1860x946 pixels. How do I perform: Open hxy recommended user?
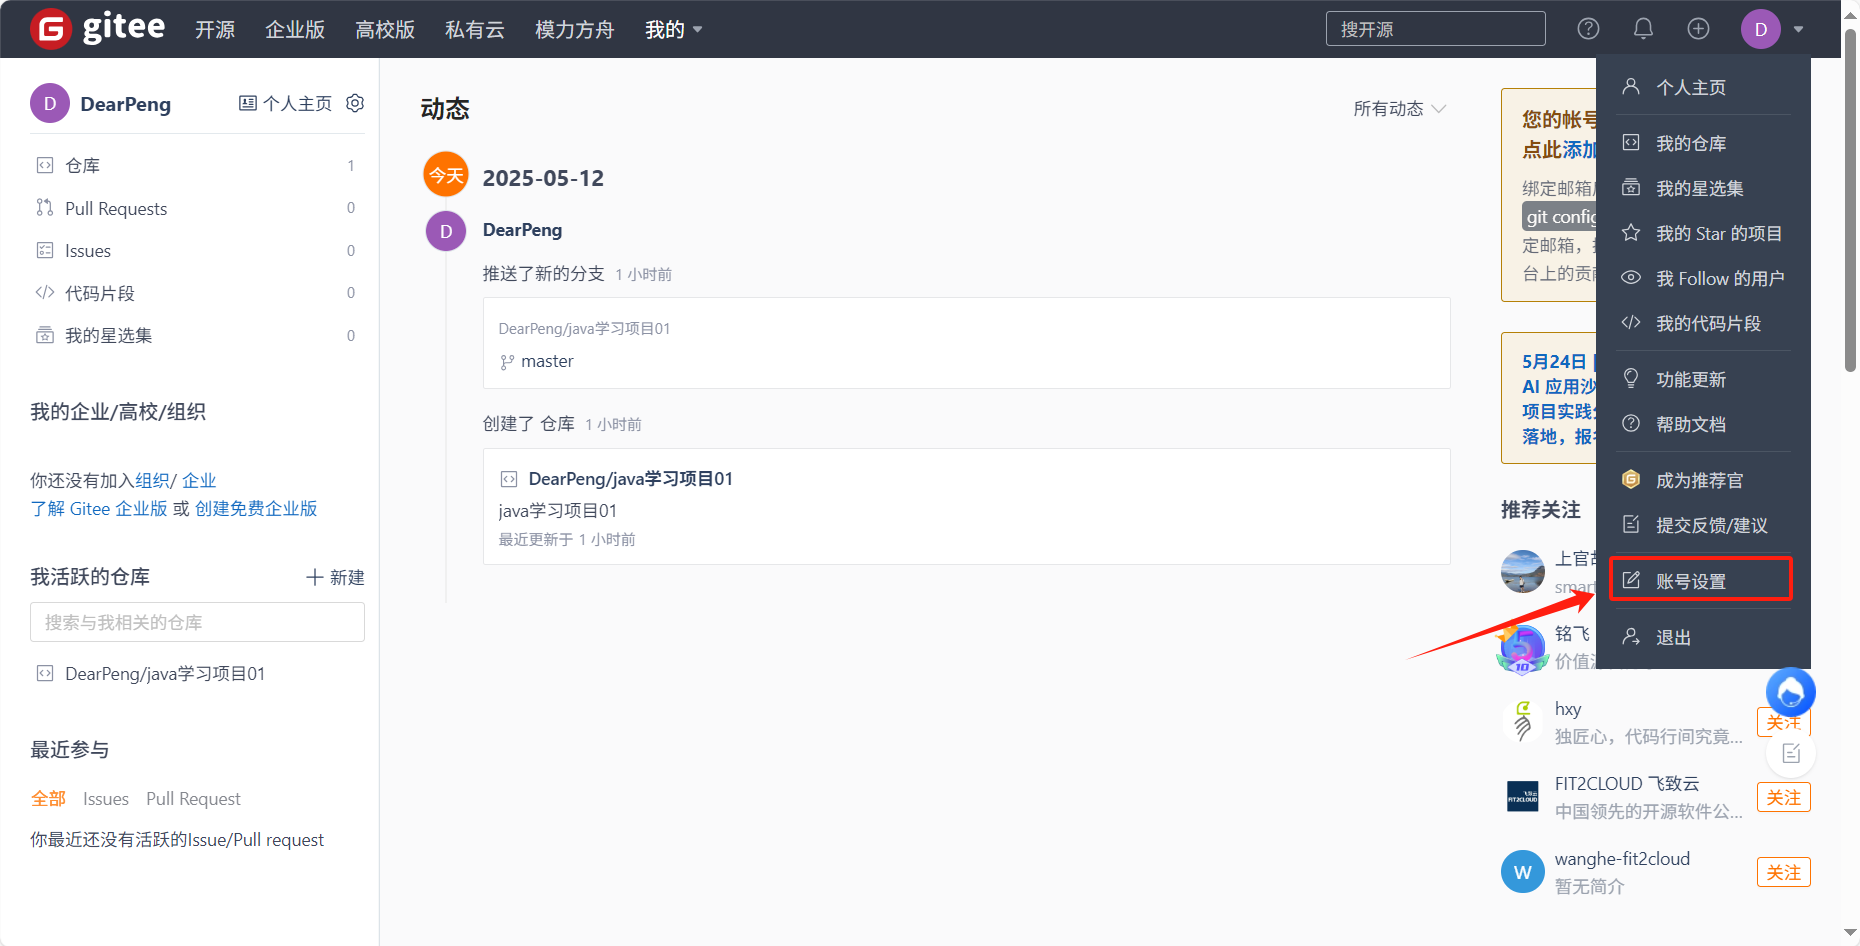[x=1568, y=709]
